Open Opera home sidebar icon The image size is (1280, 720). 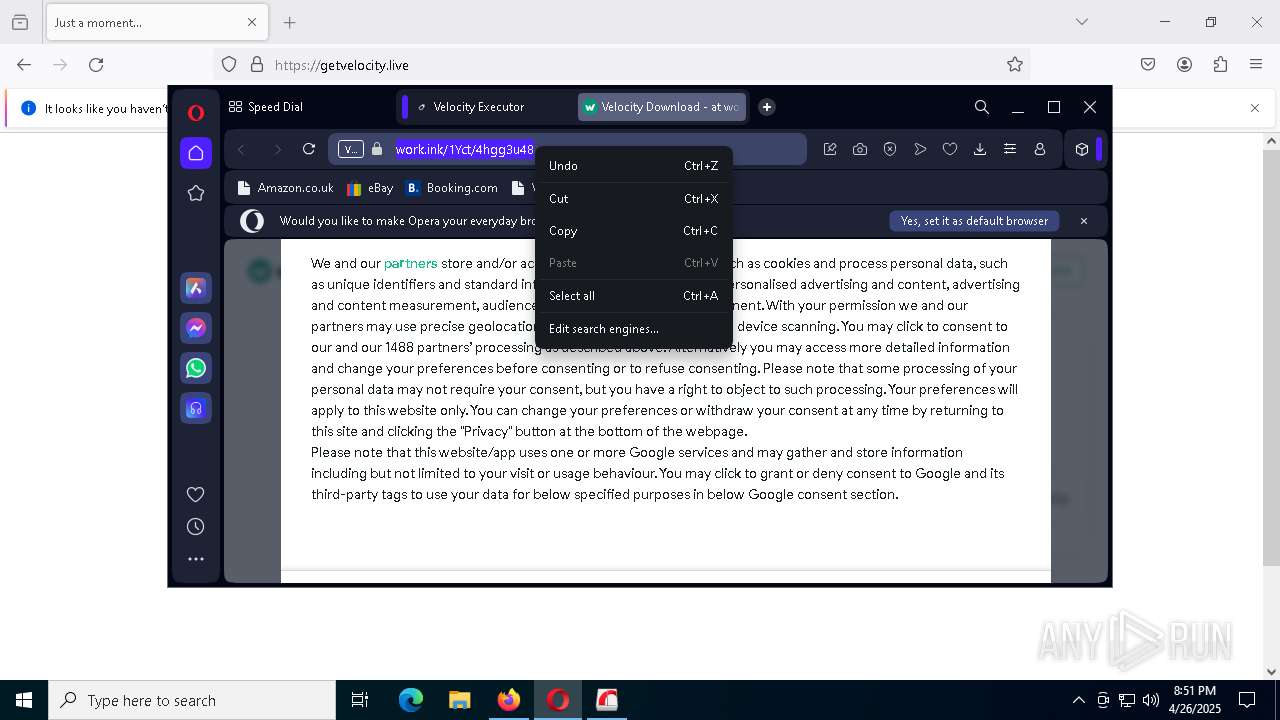coord(196,153)
